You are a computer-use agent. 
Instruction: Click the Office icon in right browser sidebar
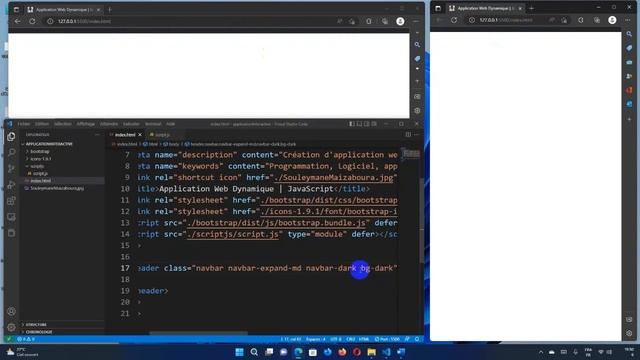(x=629, y=90)
